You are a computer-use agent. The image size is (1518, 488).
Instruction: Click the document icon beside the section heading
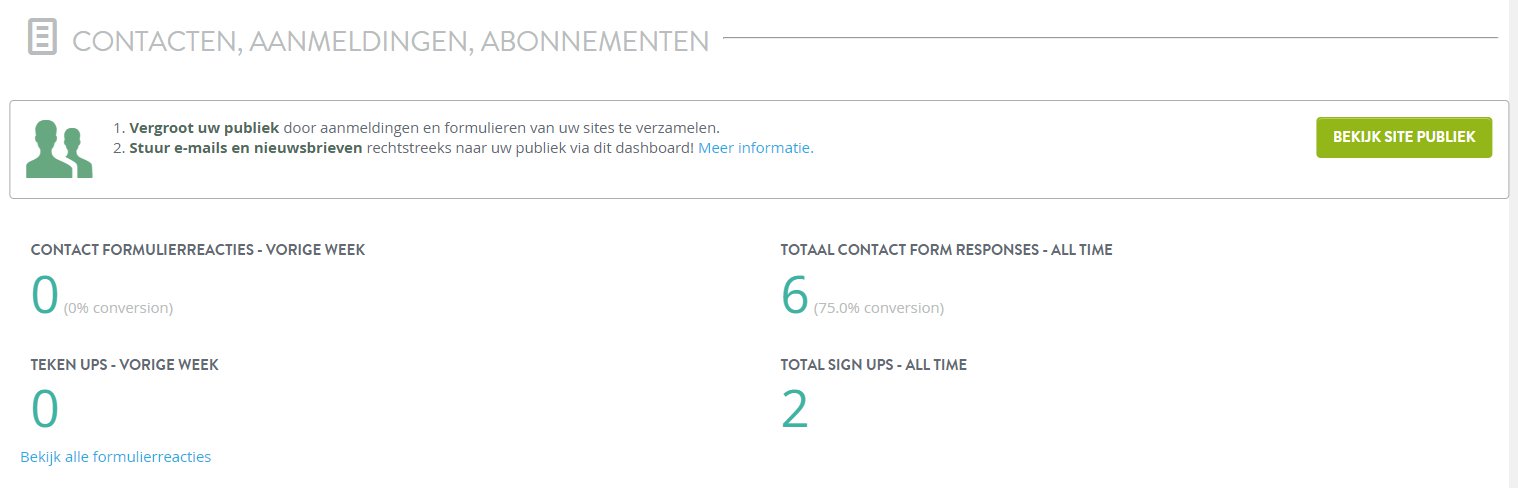pos(42,38)
